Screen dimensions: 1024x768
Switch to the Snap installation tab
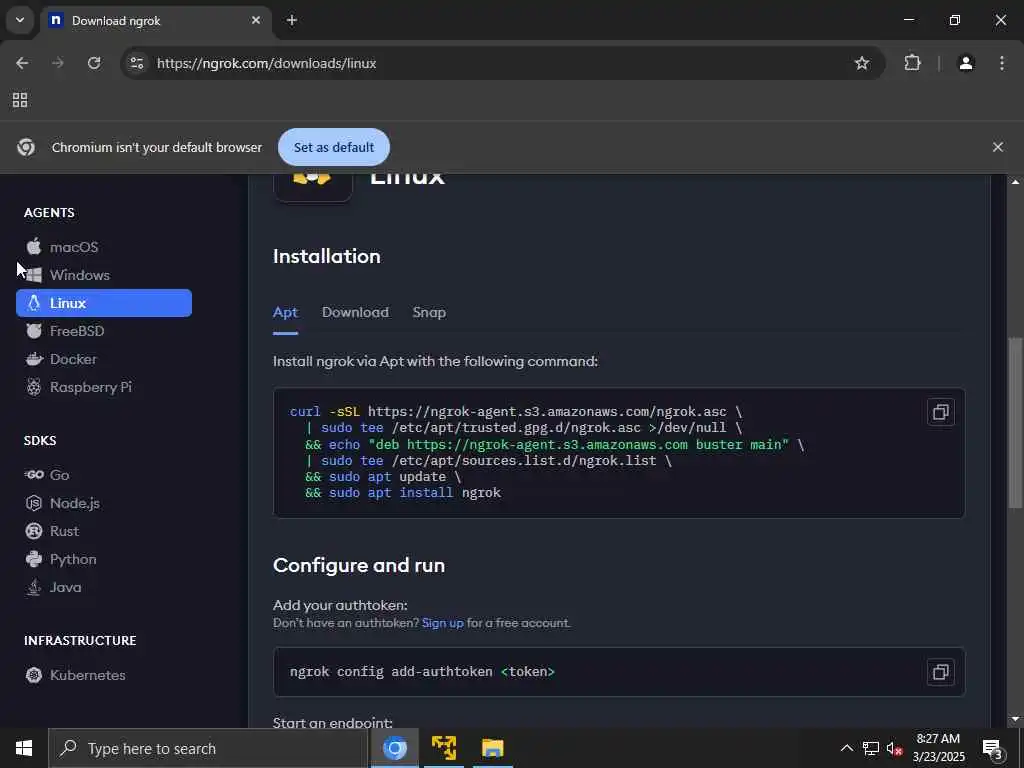pos(429,313)
